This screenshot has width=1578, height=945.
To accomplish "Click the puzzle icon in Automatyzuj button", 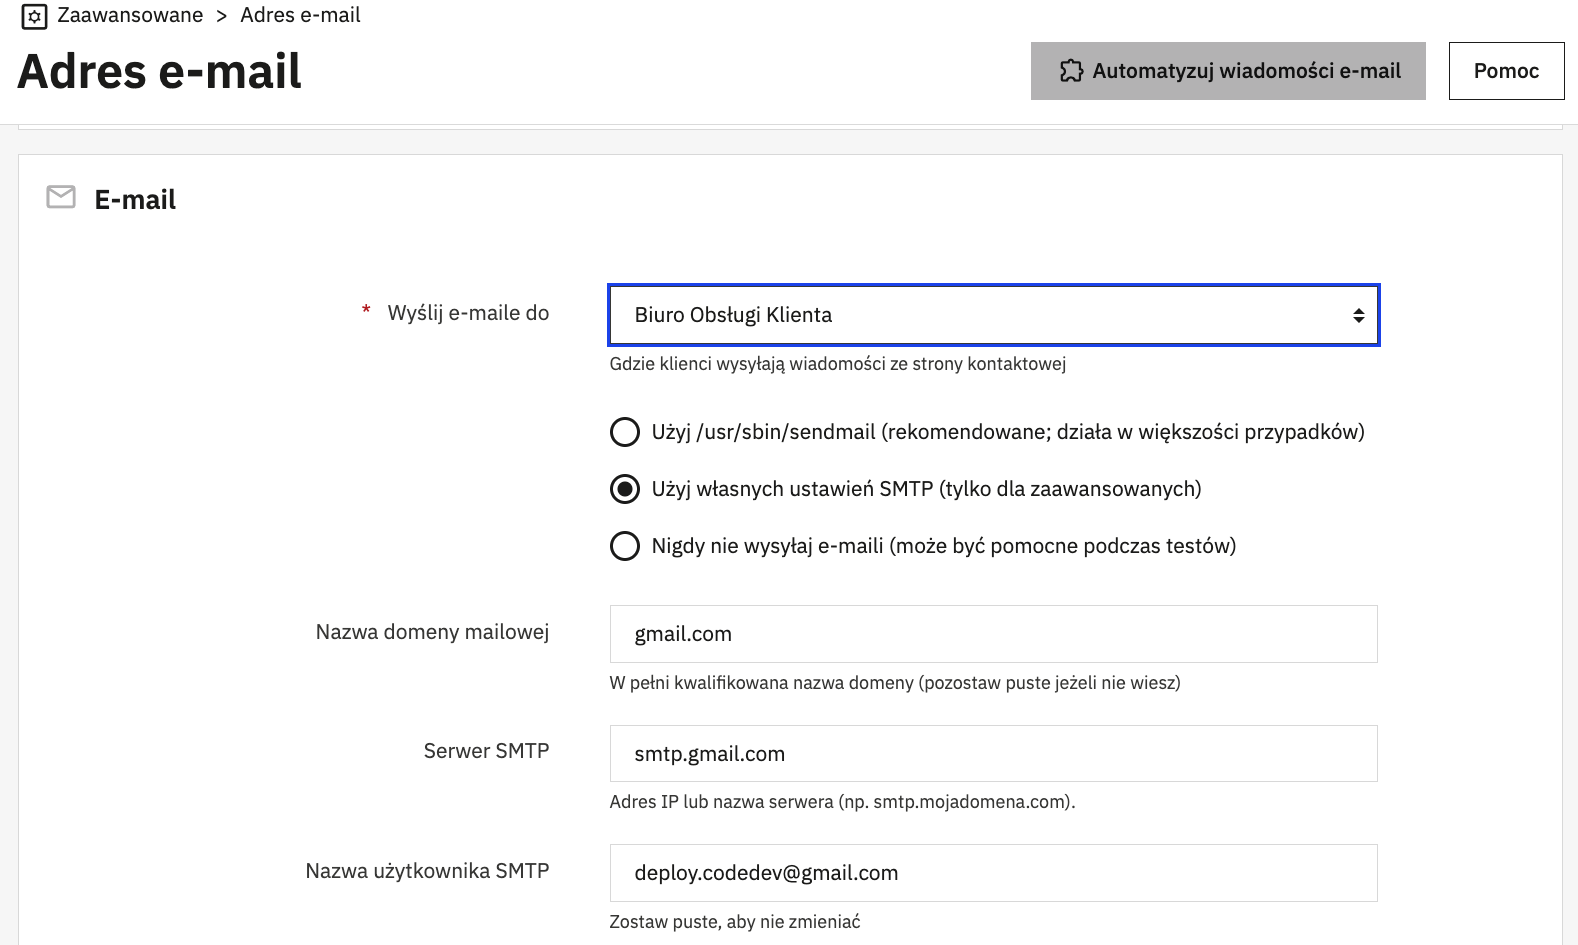I will (1071, 71).
